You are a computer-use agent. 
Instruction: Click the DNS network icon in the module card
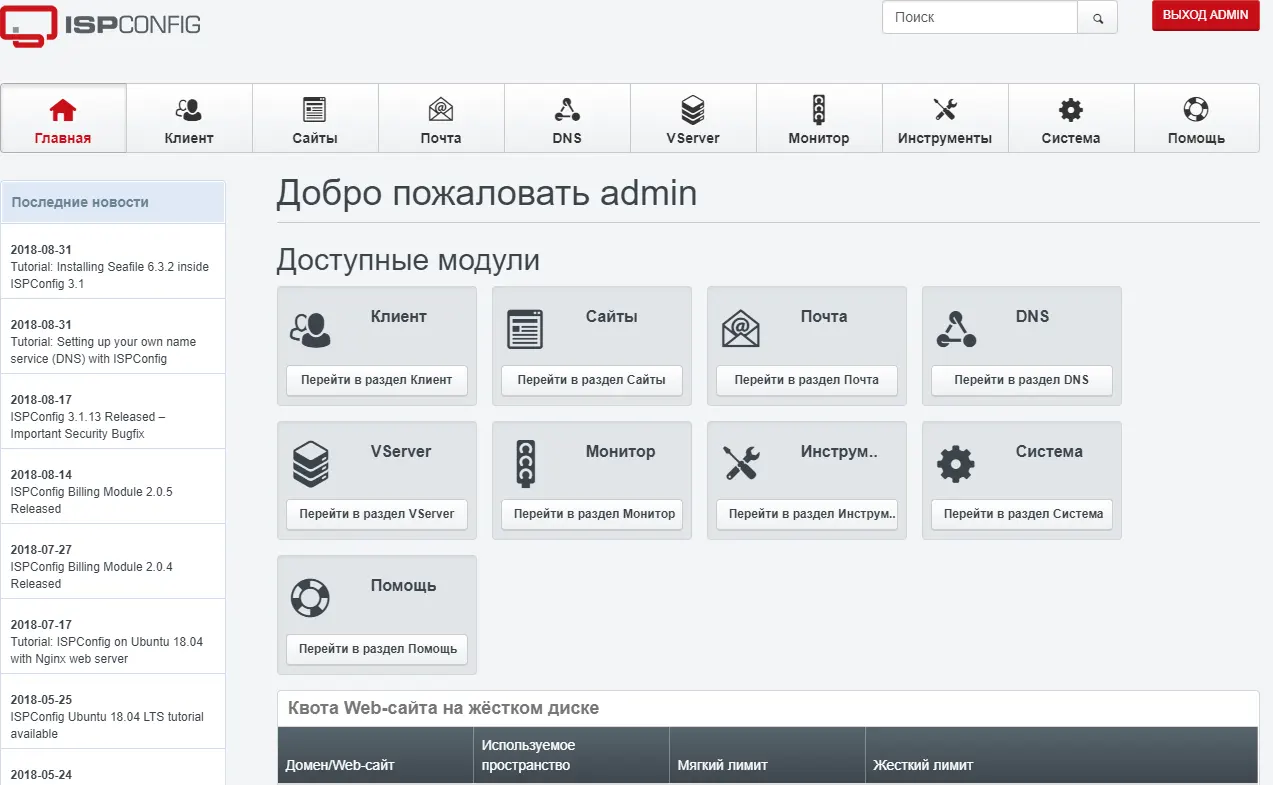point(955,329)
